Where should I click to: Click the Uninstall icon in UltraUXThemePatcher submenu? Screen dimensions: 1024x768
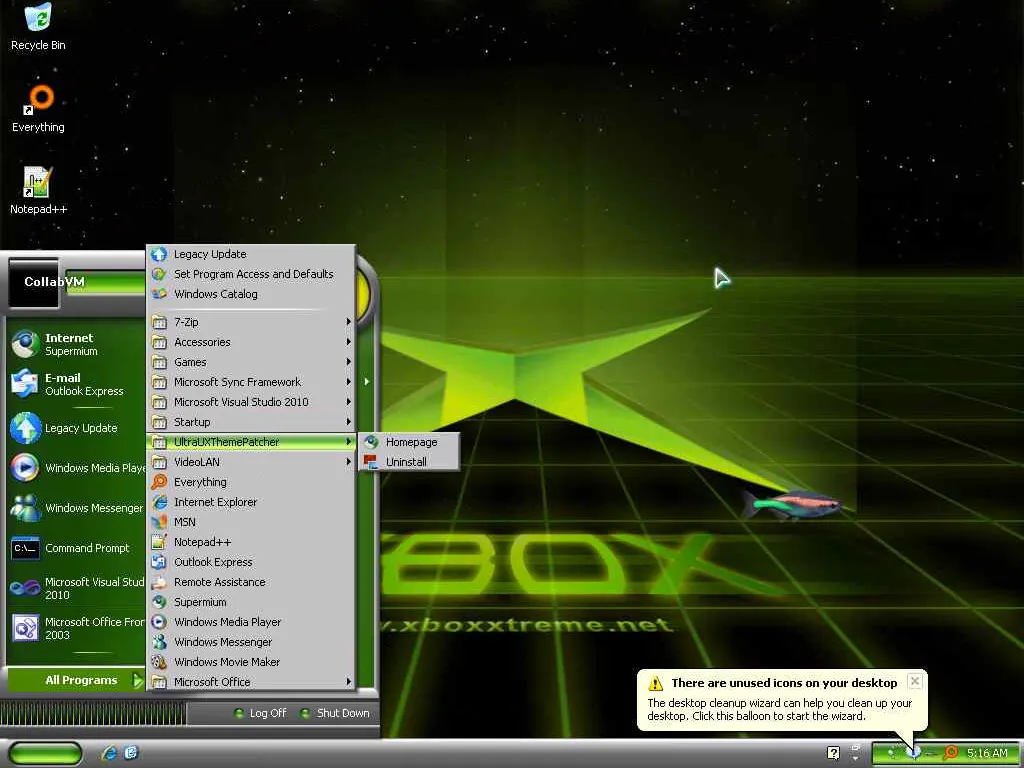tap(371, 462)
